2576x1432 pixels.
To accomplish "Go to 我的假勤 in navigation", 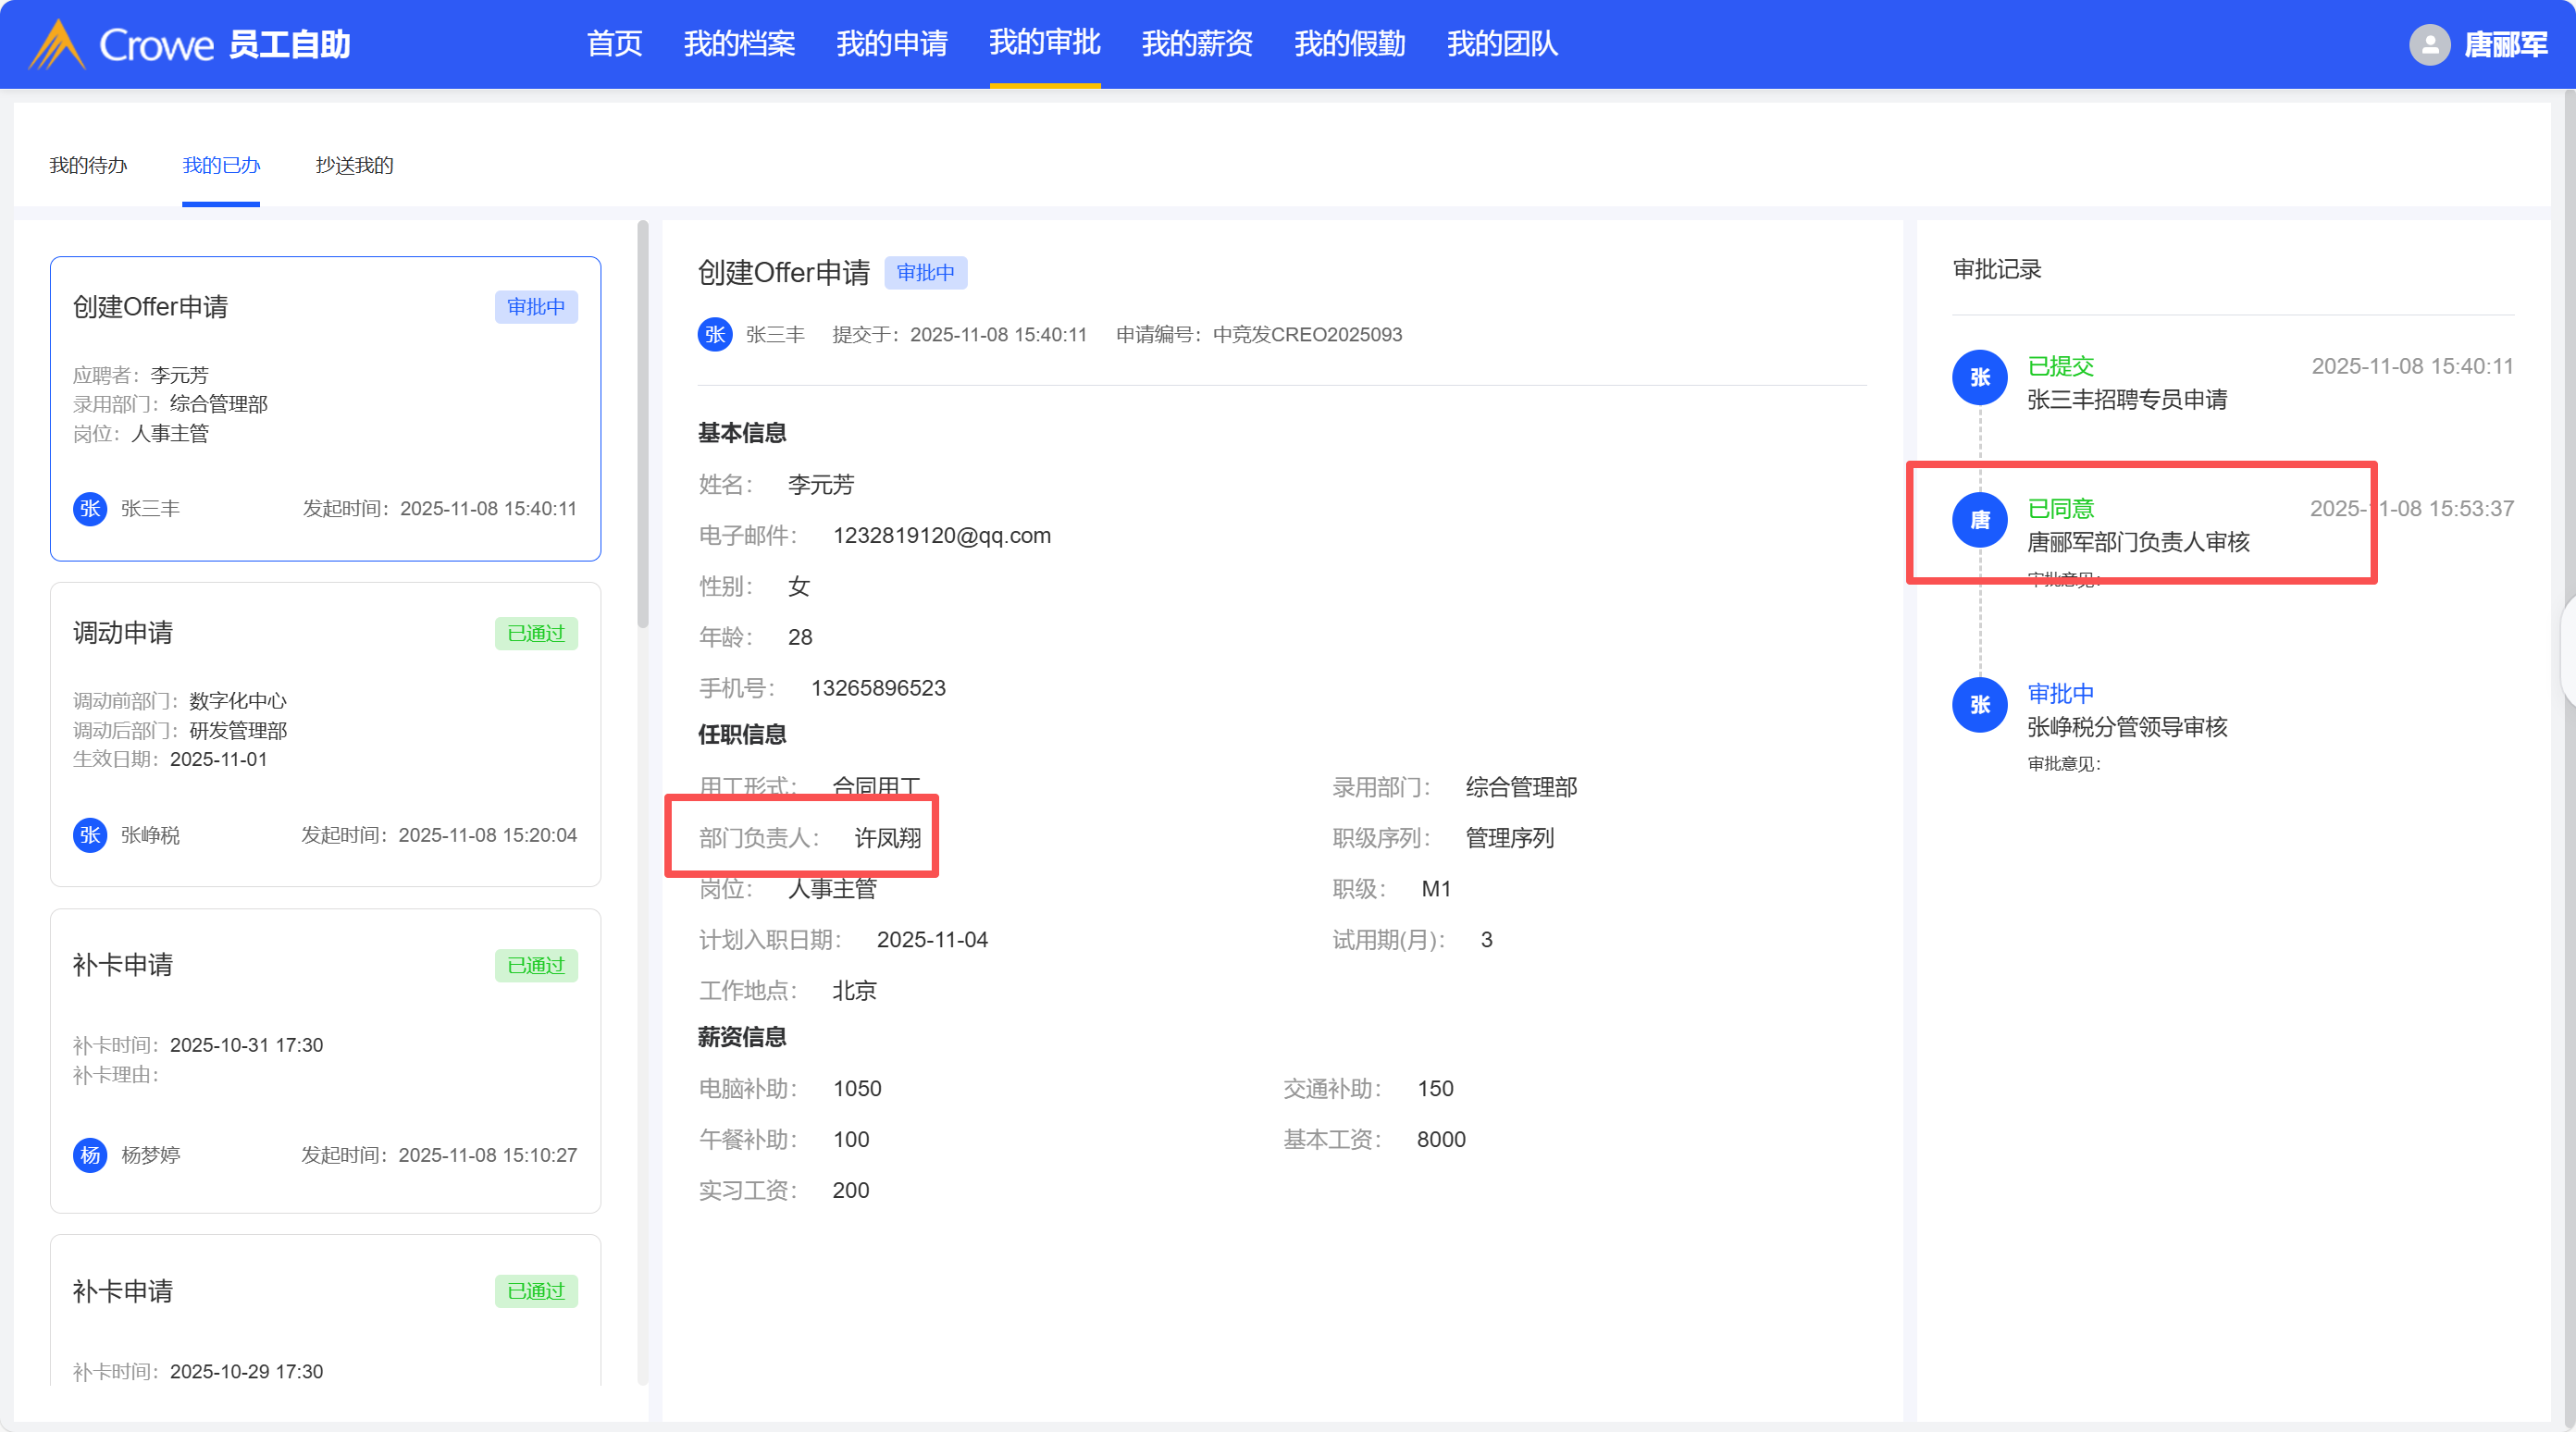I will pos(1349,44).
